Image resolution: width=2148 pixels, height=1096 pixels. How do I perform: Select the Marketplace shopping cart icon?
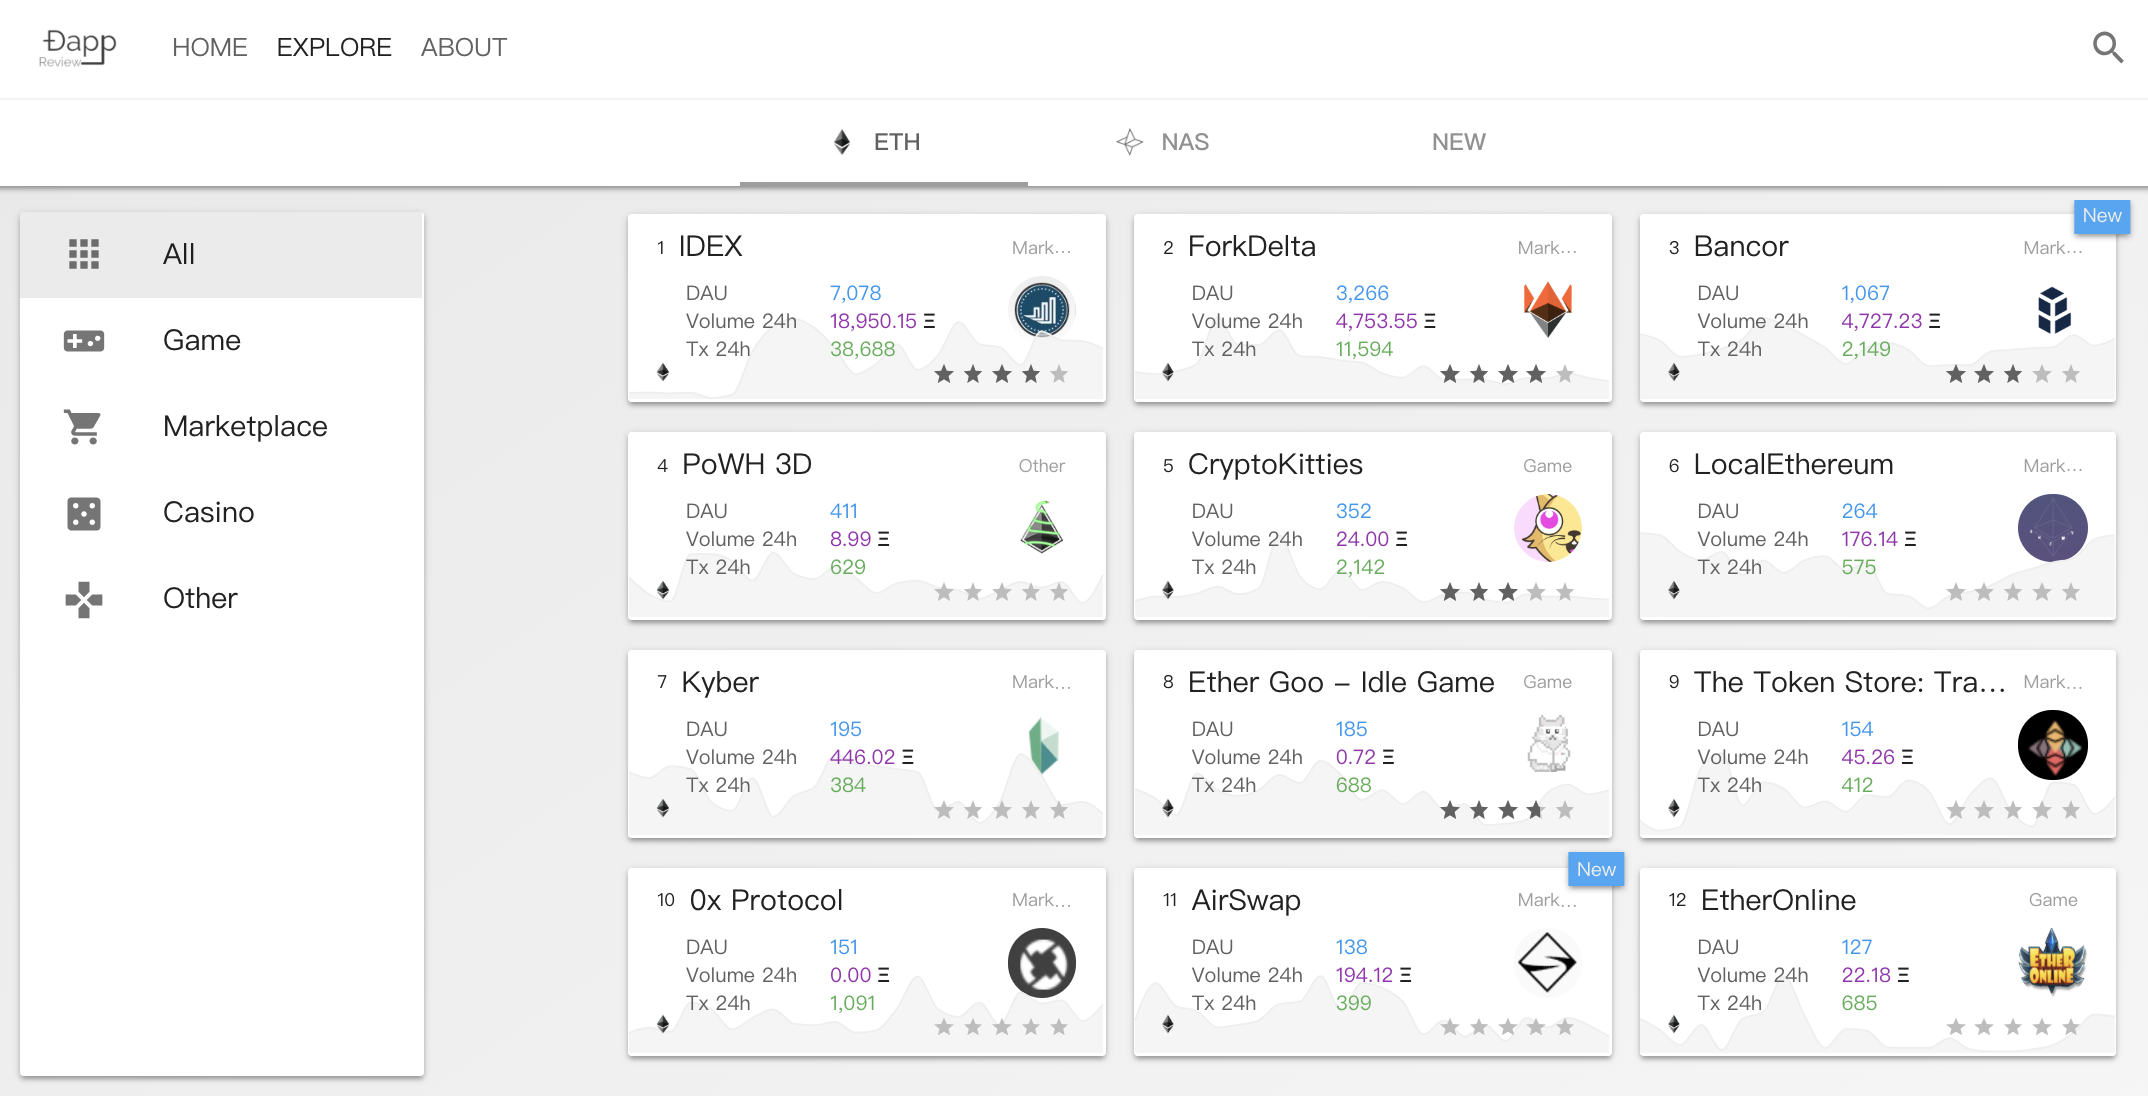[85, 426]
